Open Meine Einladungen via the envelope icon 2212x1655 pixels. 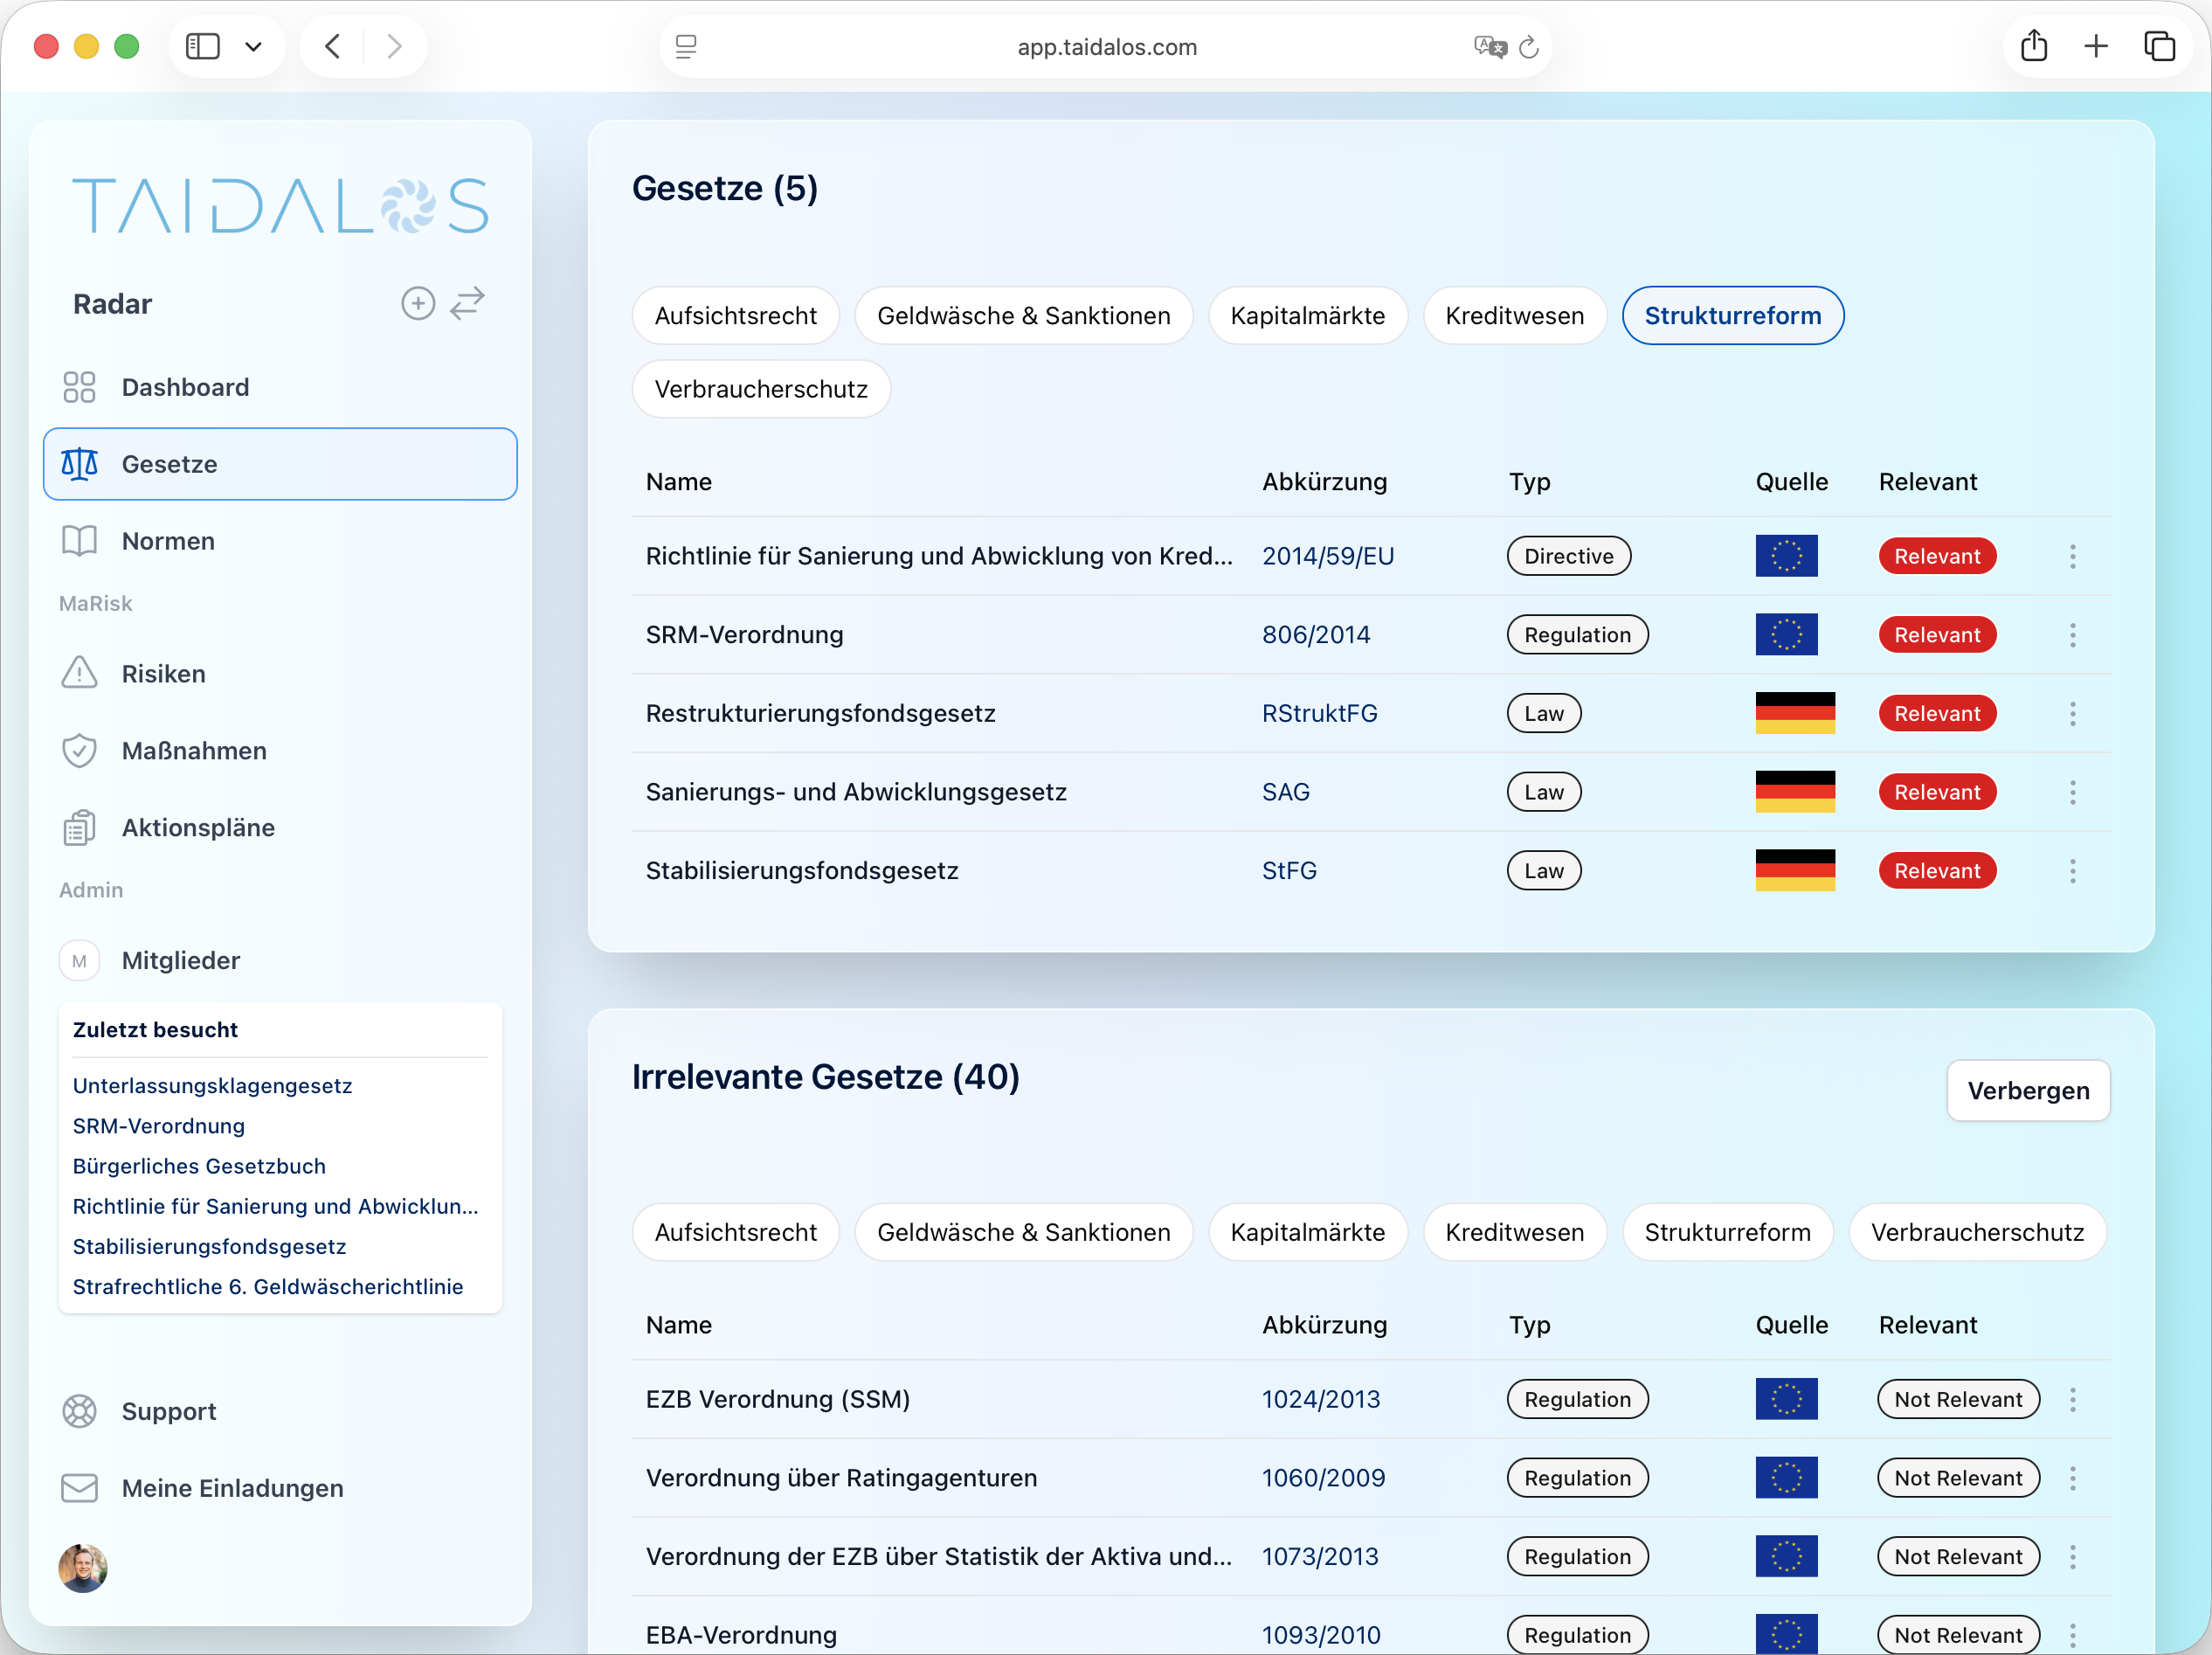click(80, 1488)
